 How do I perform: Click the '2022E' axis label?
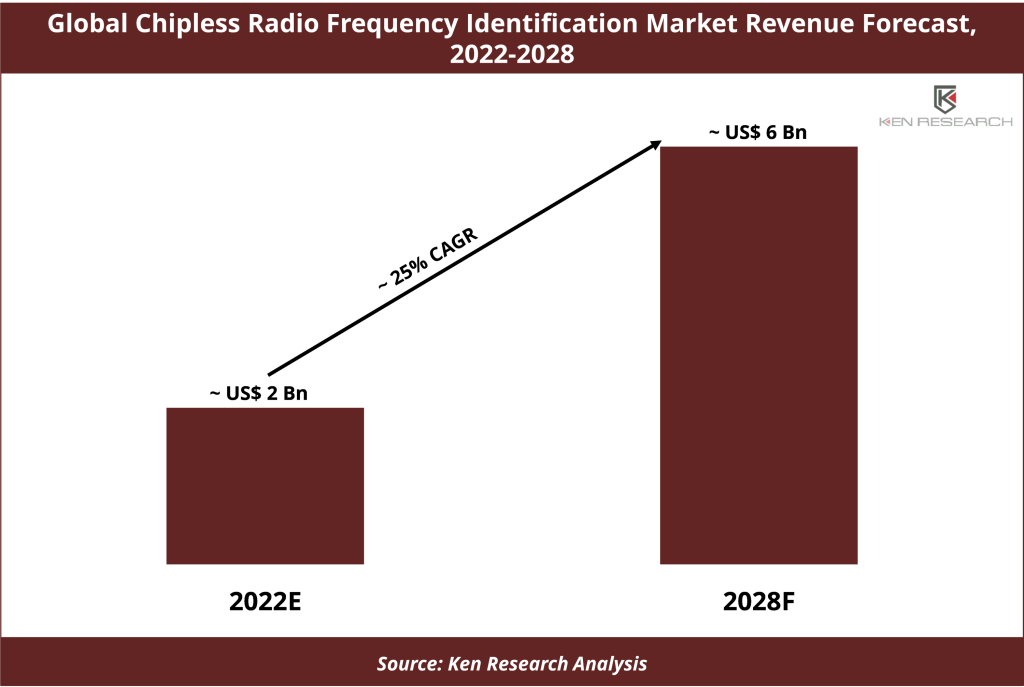click(x=265, y=601)
